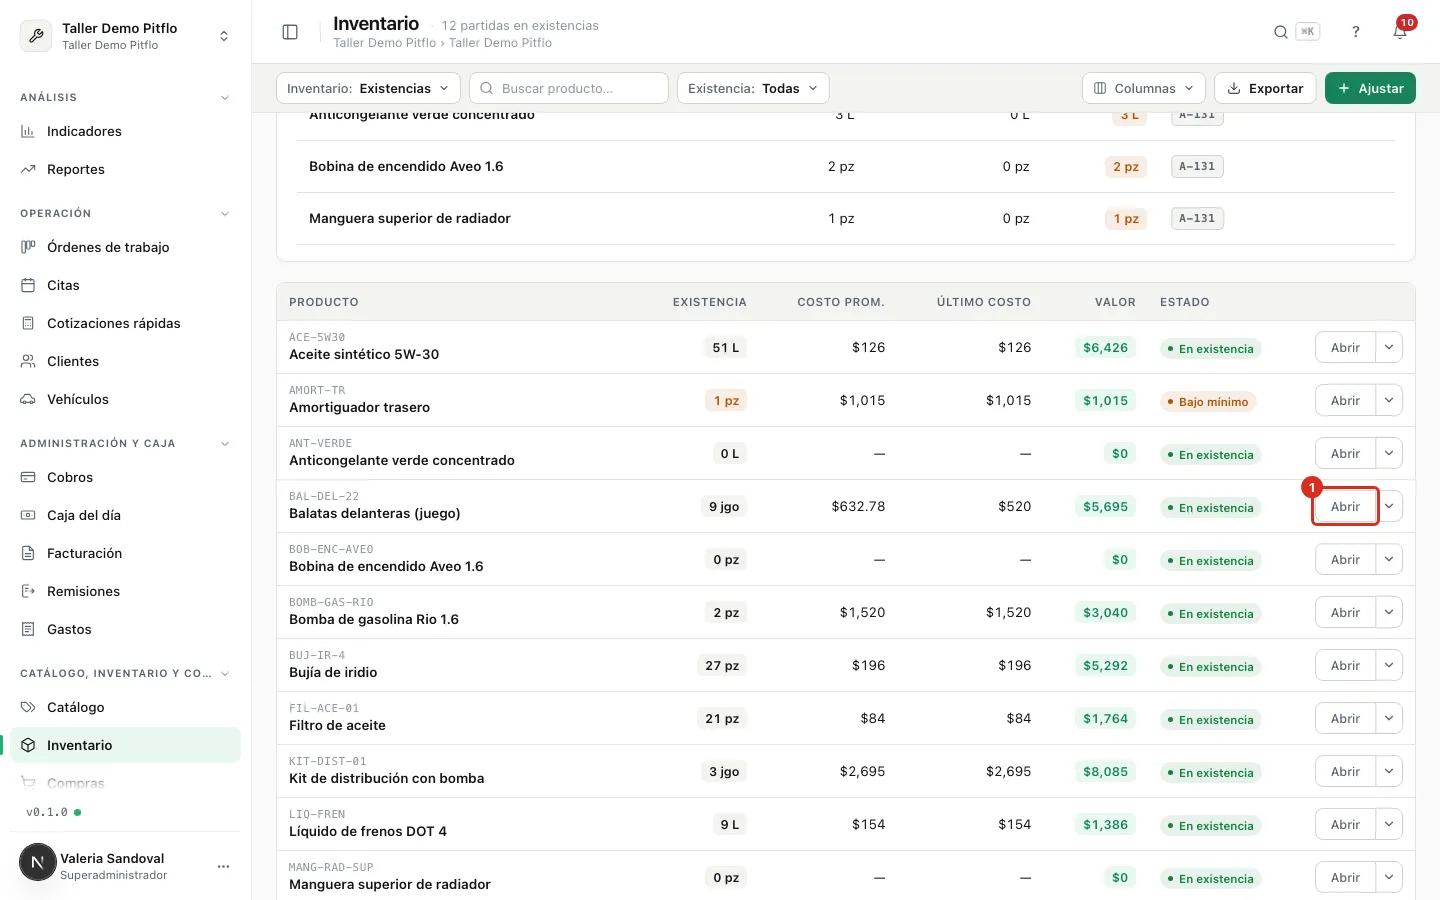Screen dimensions: 1440x900
Task: Toggle the sidebar panel icon
Action: point(290,32)
